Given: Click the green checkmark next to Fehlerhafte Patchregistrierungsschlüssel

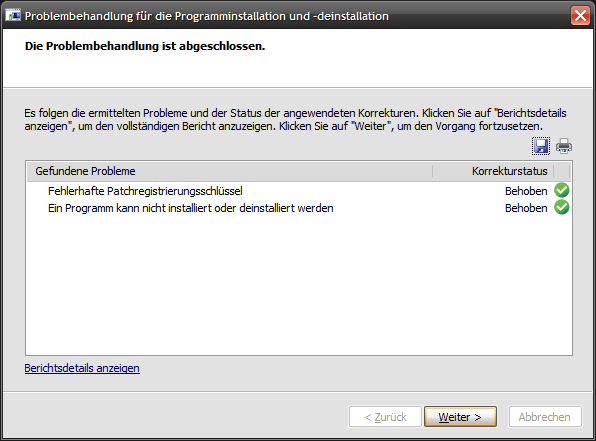Looking at the screenshot, I should tap(561, 190).
